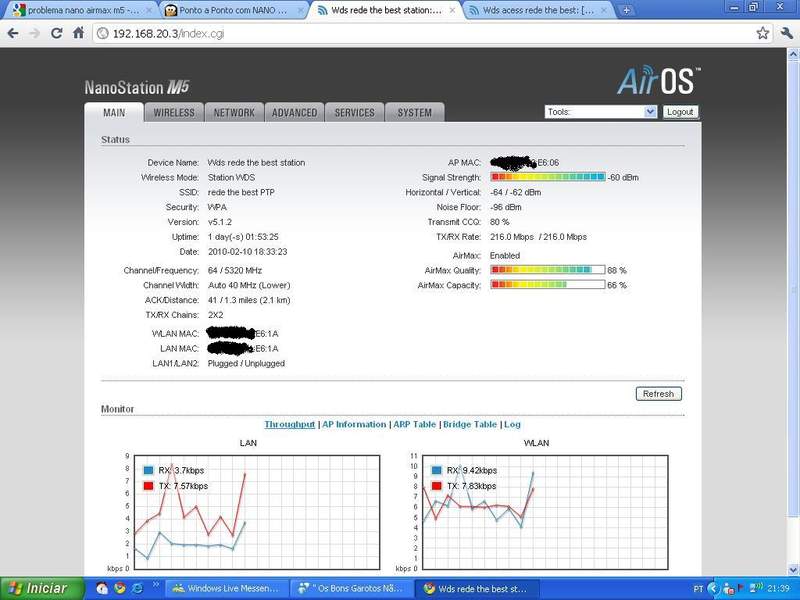Click the wireless network tray icon
Viewport: 800px width, 600px height.
click(x=756, y=588)
